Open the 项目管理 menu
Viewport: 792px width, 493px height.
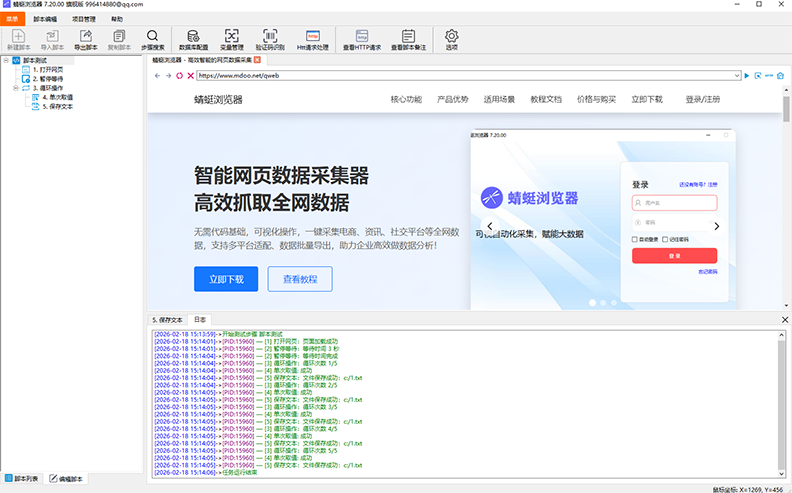[x=82, y=19]
